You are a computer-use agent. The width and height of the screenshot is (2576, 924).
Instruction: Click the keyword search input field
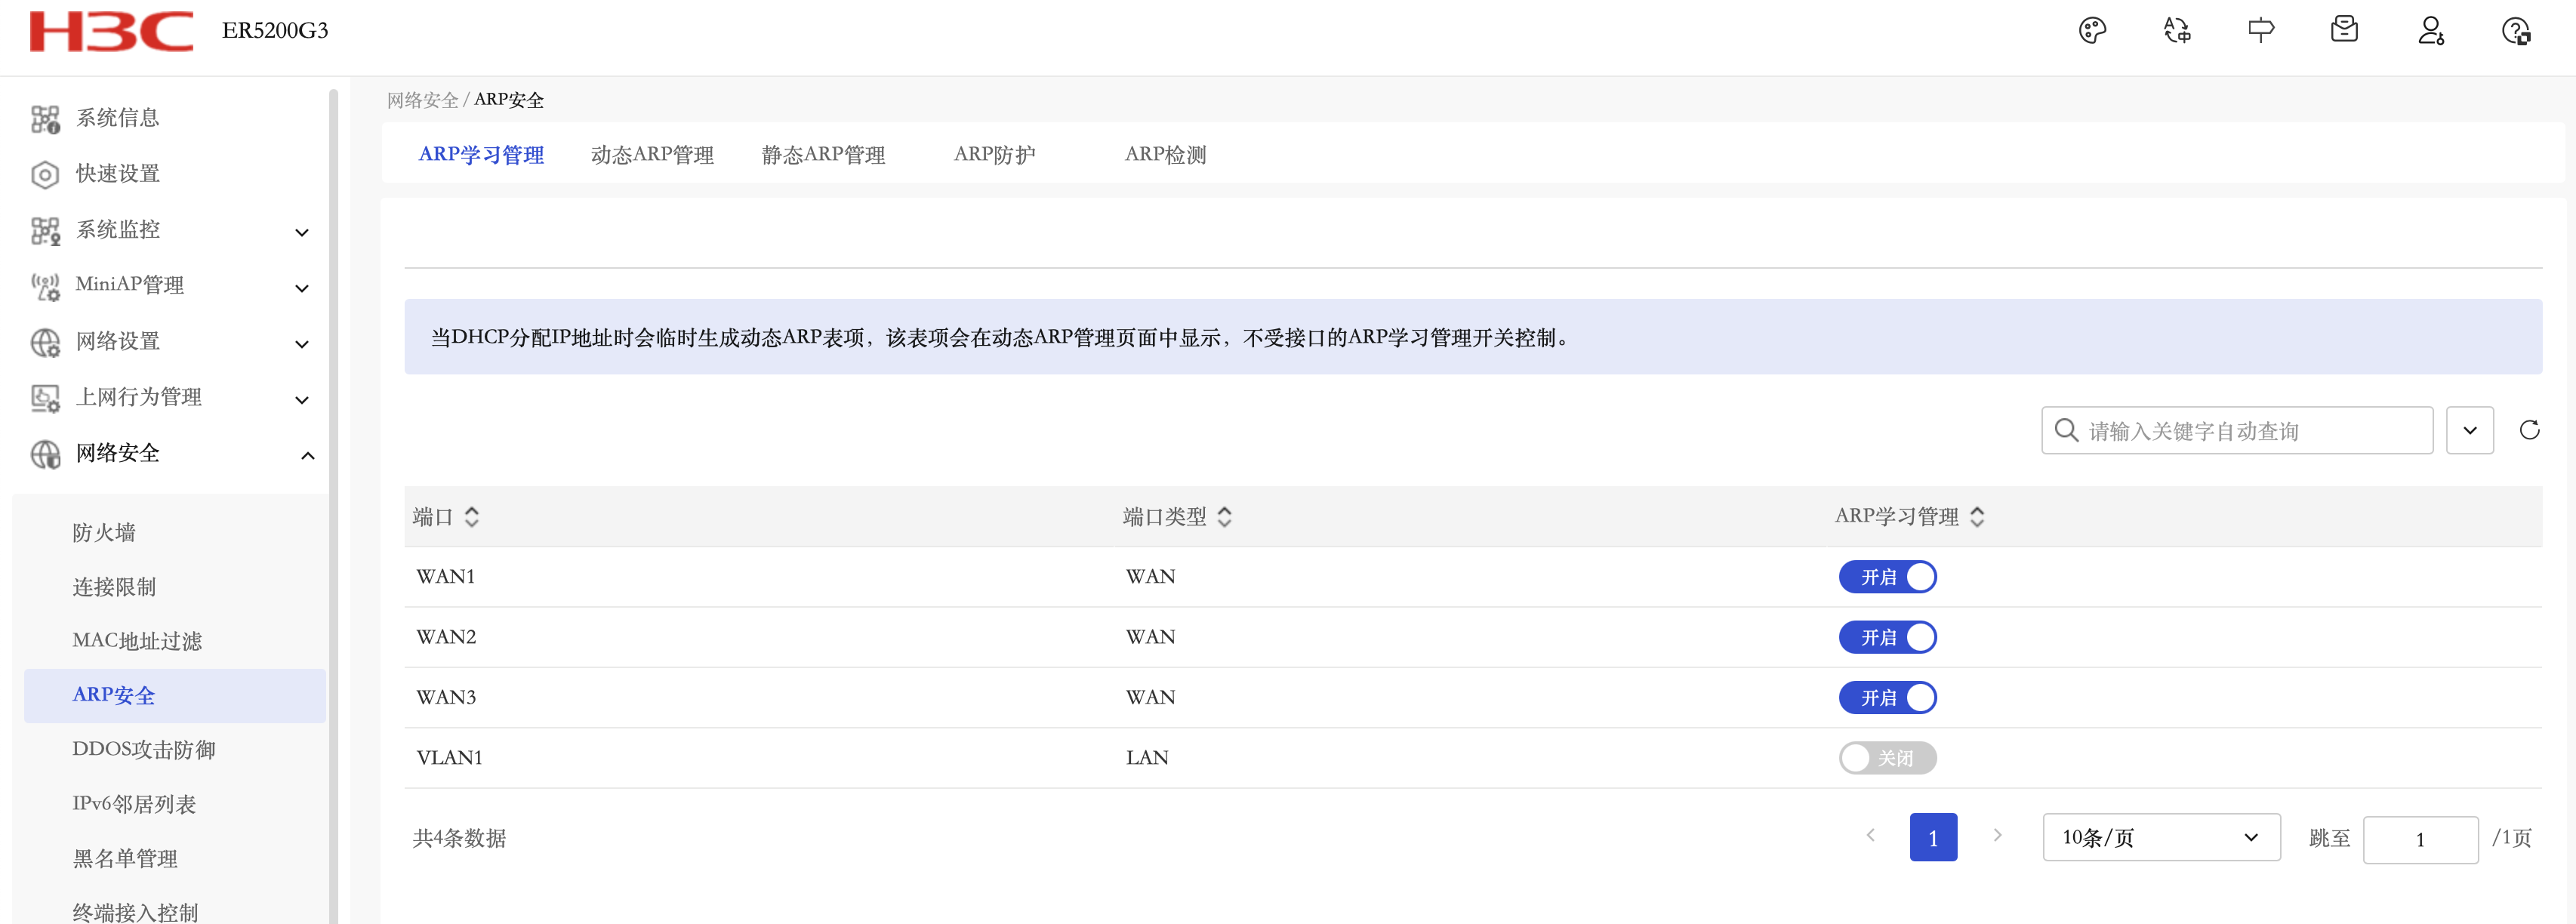coord(2250,430)
